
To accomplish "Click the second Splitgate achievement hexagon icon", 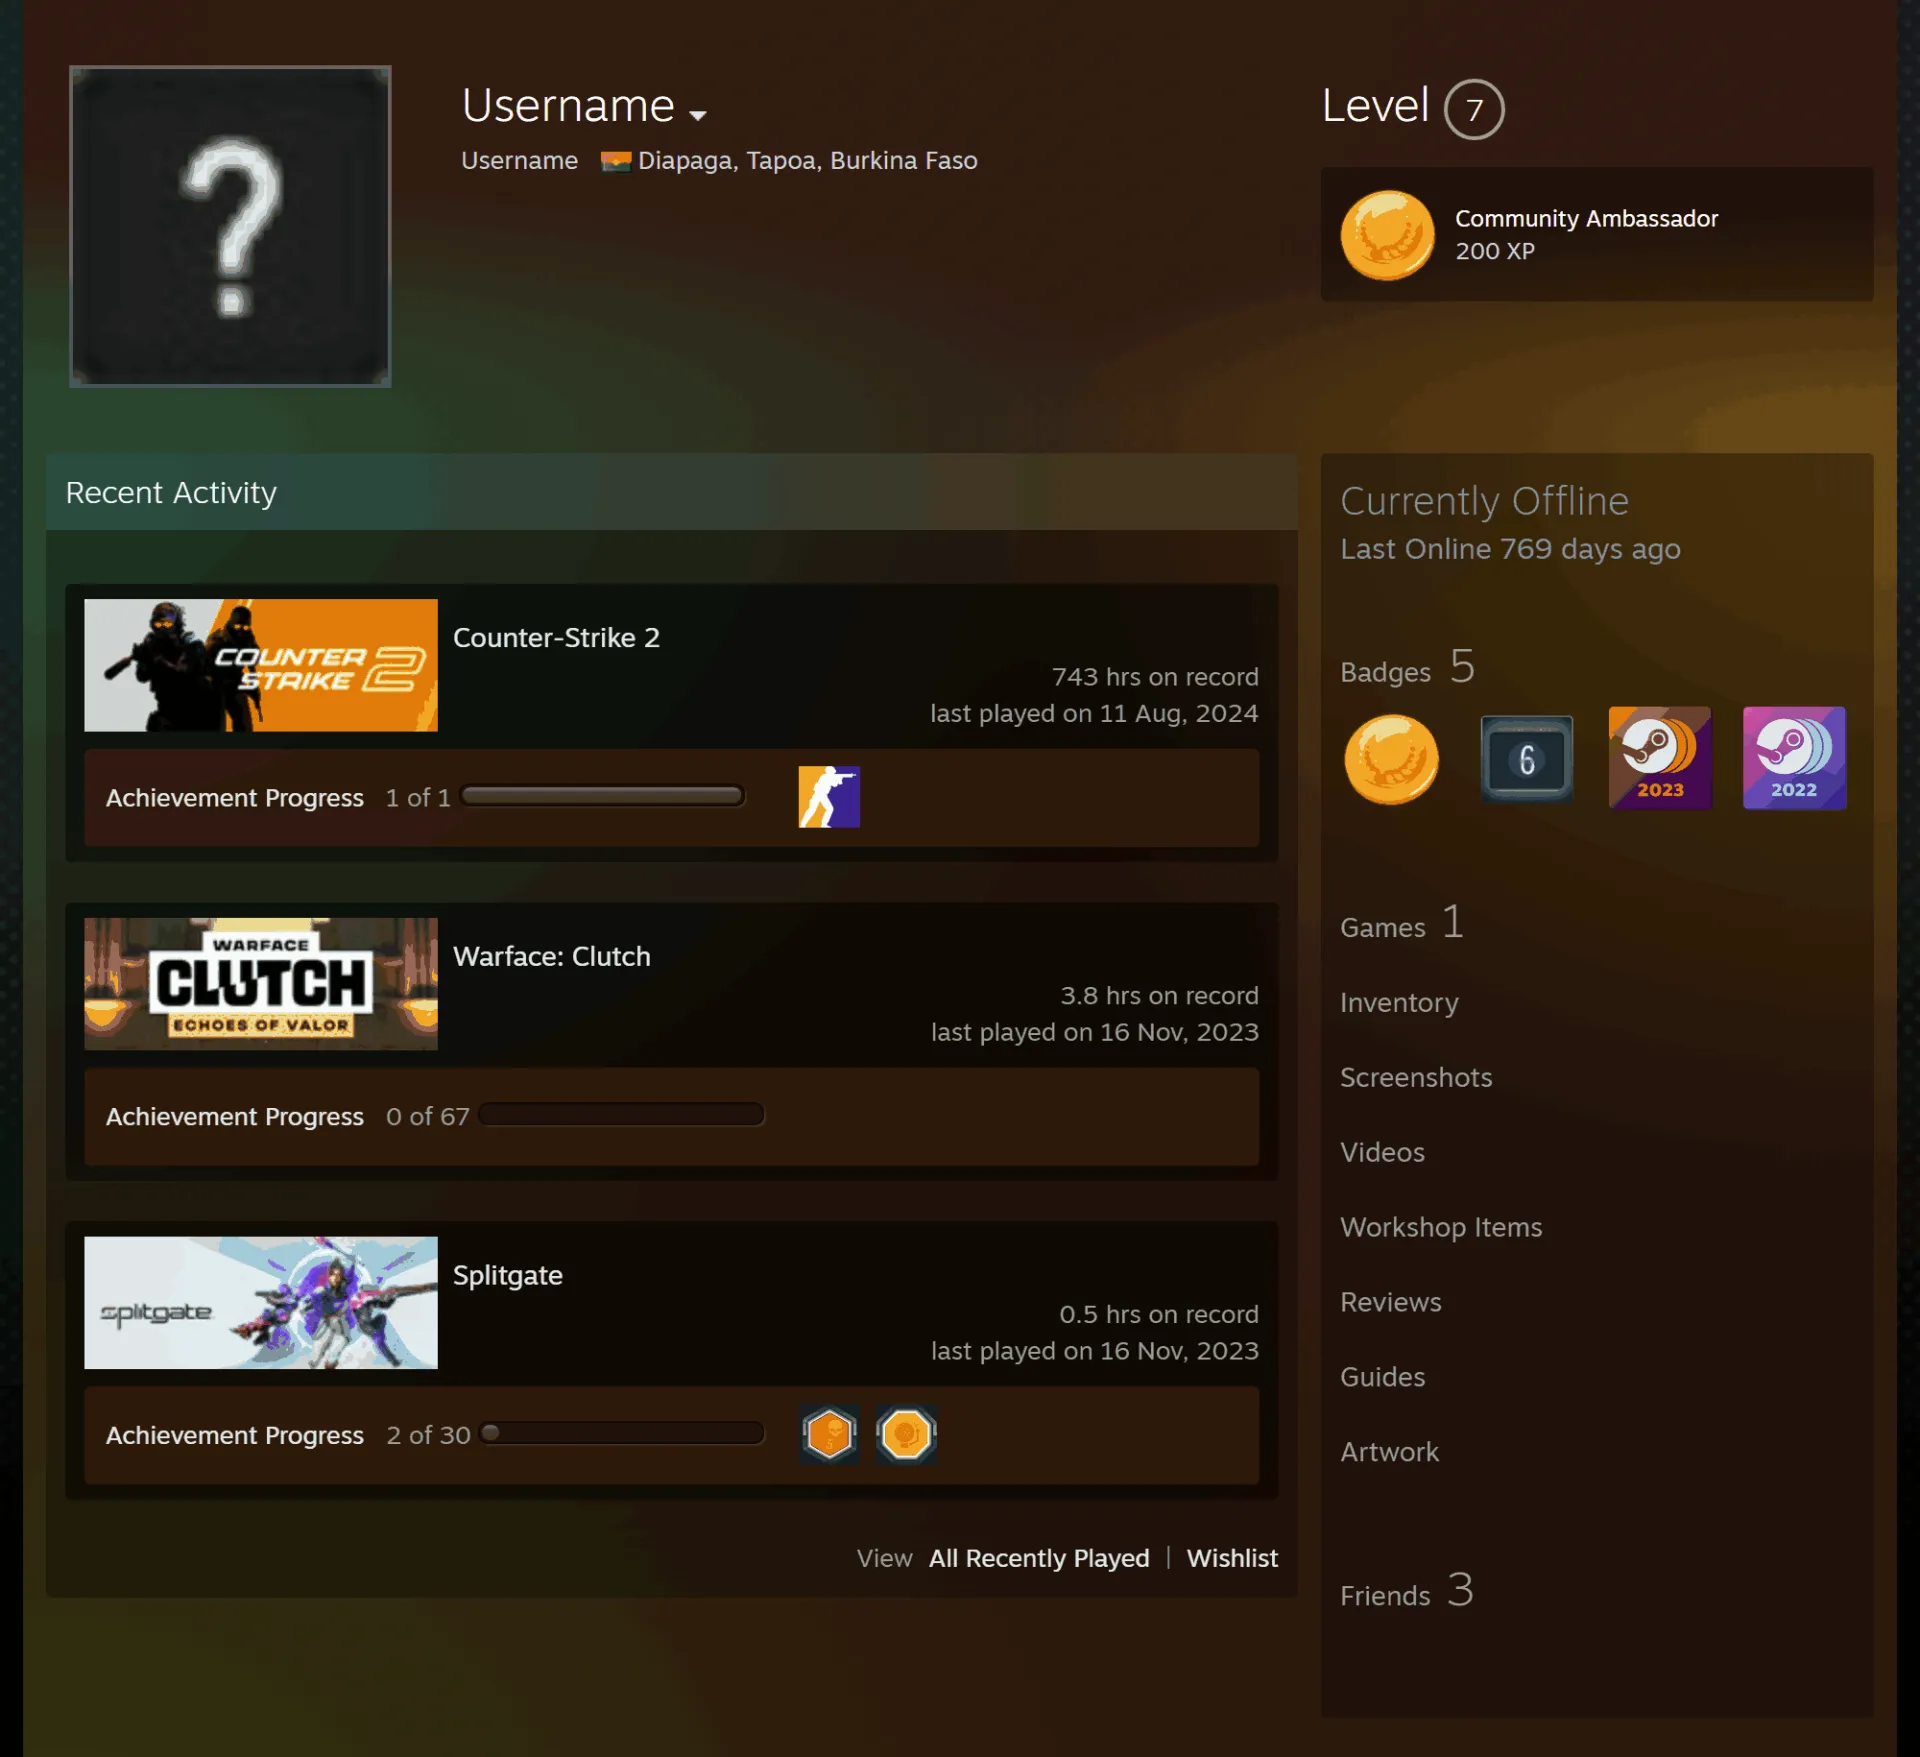I will click(906, 1435).
